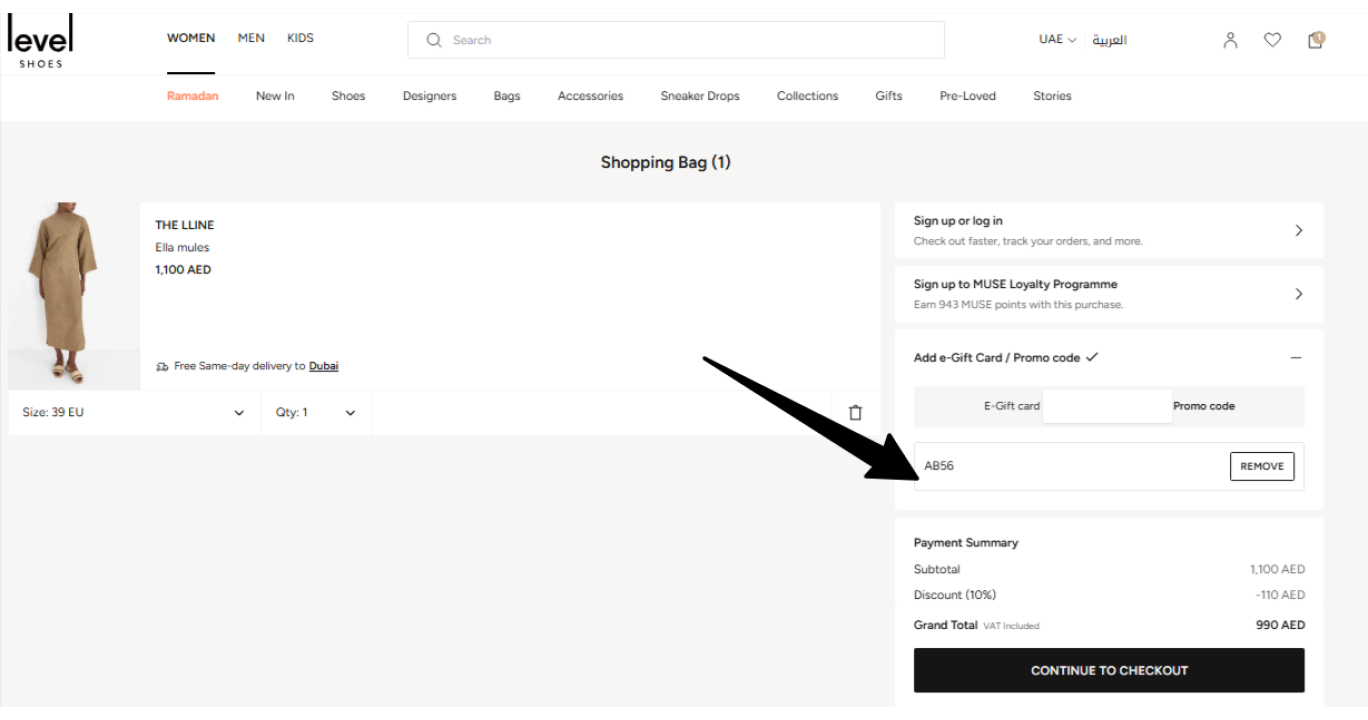
Task: Click the REMOVE promo code button
Action: point(1262,466)
